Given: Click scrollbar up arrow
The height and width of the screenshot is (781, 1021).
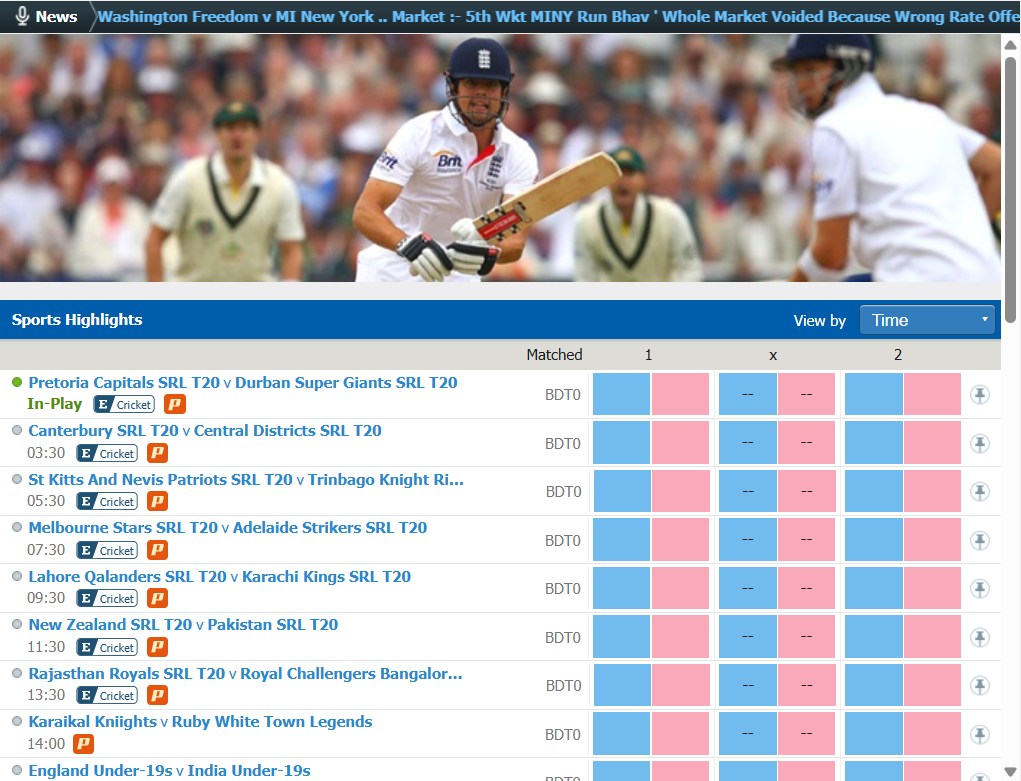Looking at the screenshot, I should pos(1010,45).
